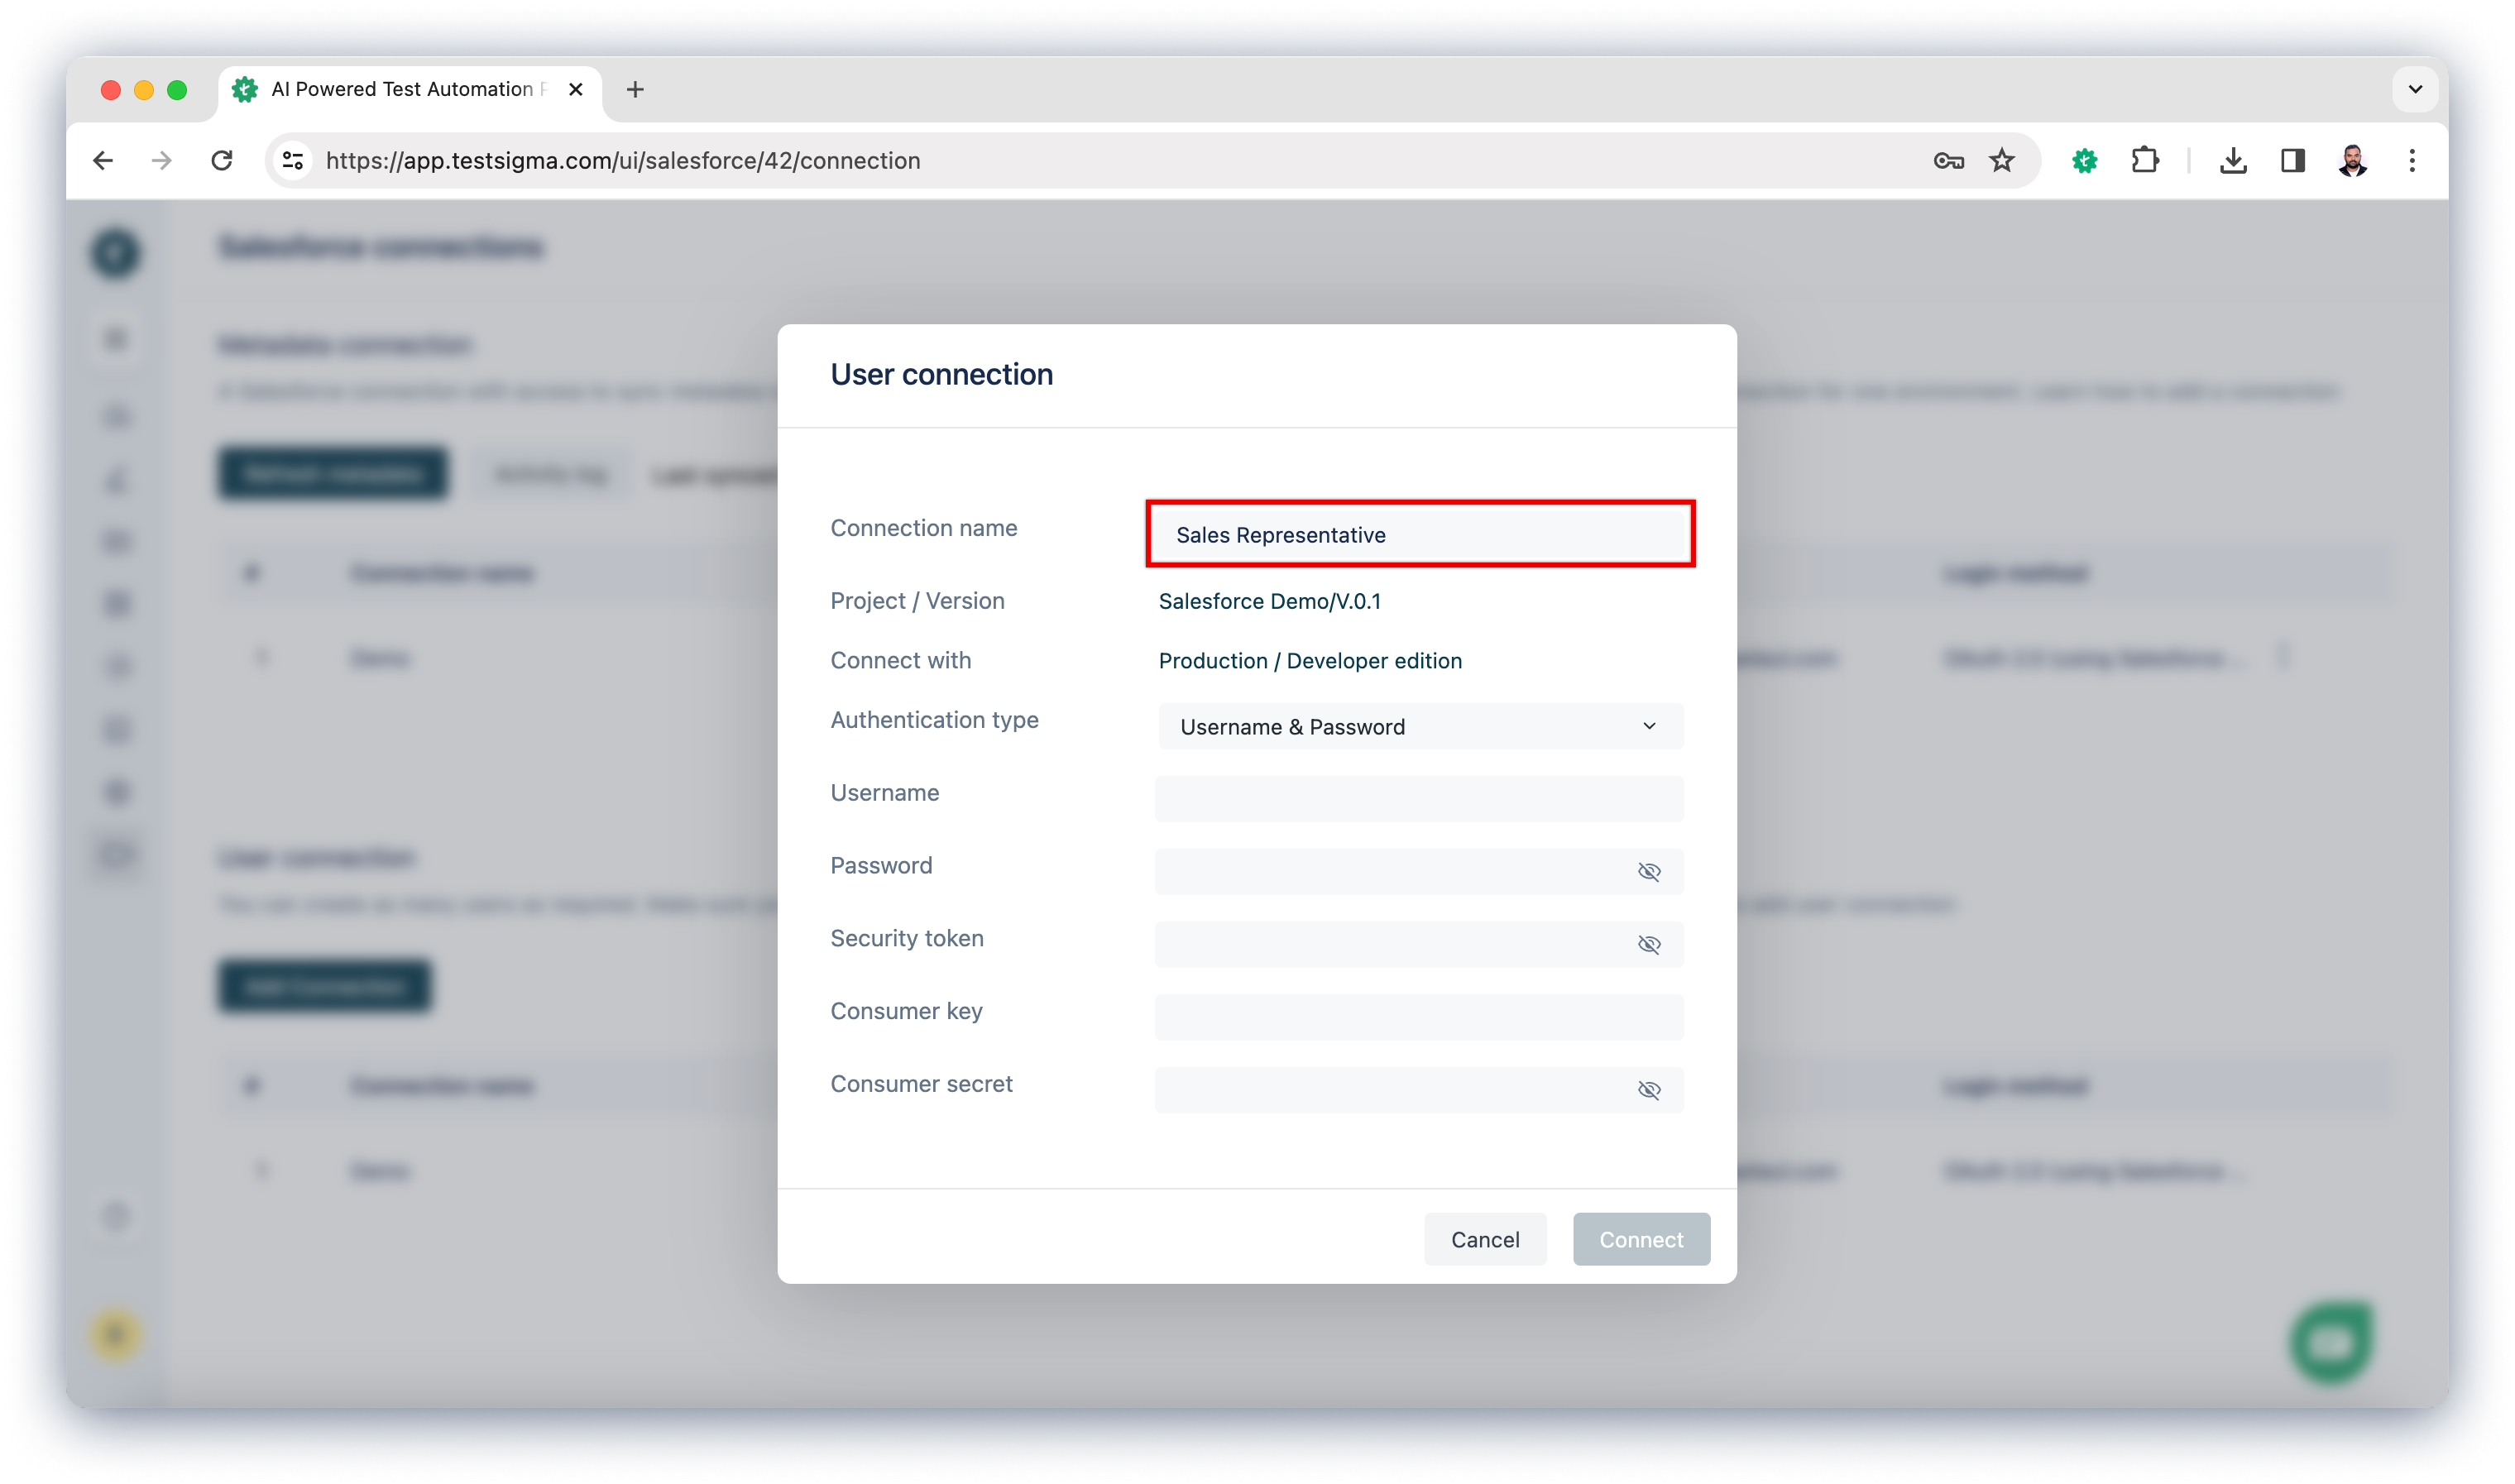Image resolution: width=2515 pixels, height=1484 pixels.
Task: Click the Connection name input field
Action: 1419,535
